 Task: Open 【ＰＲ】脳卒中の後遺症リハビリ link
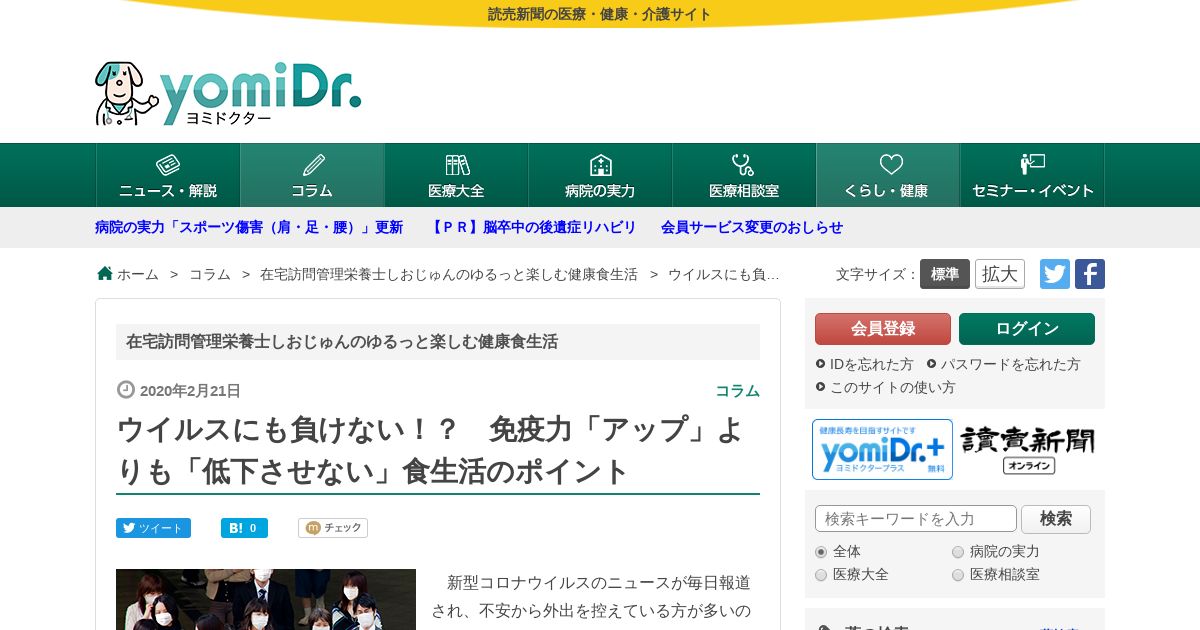click(x=532, y=227)
